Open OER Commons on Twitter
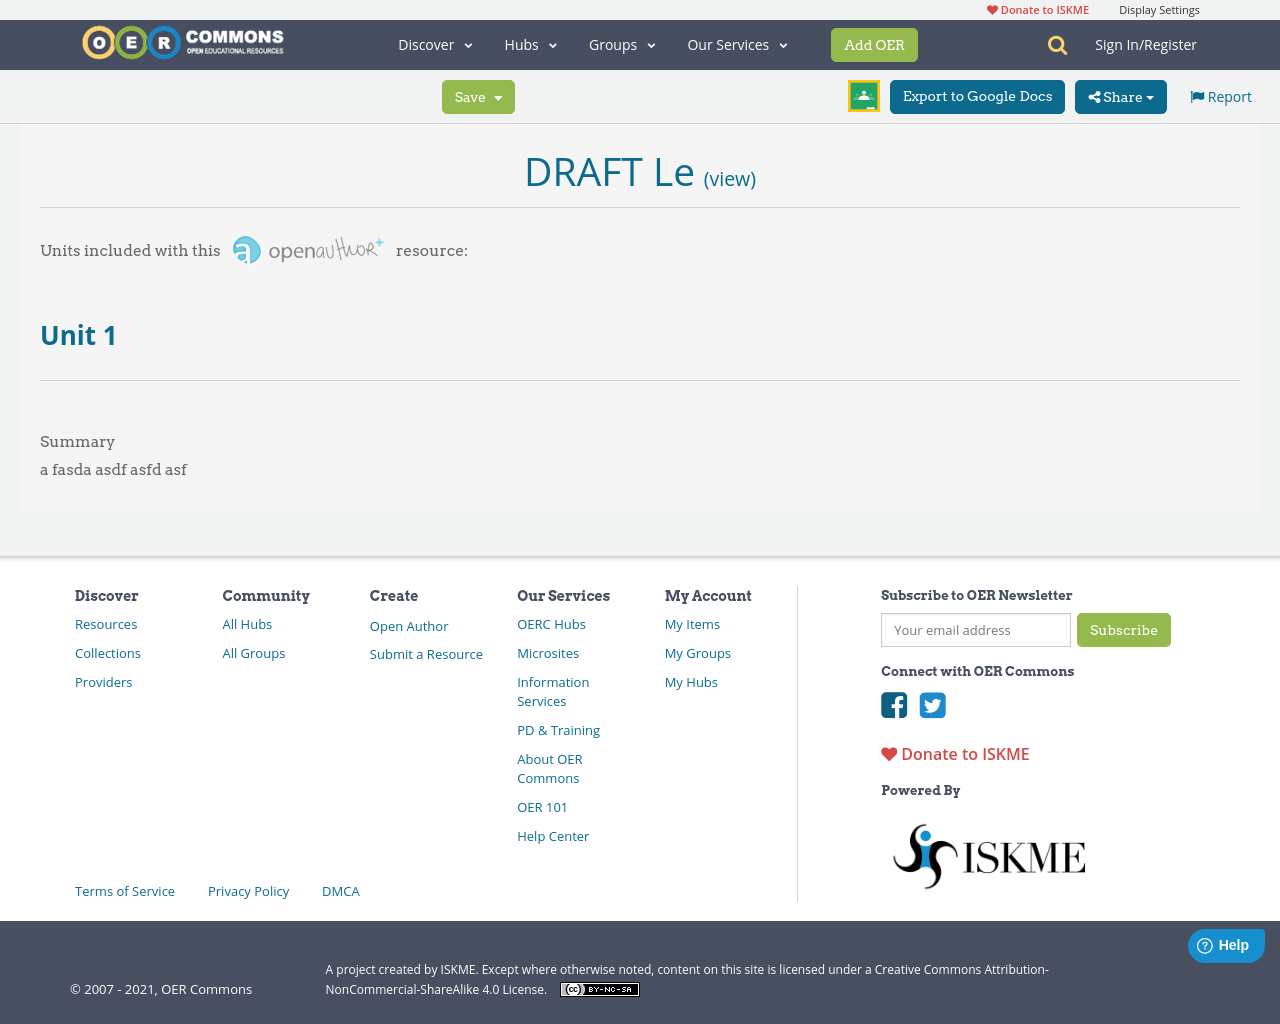The height and width of the screenshot is (1024, 1280). click(931, 705)
